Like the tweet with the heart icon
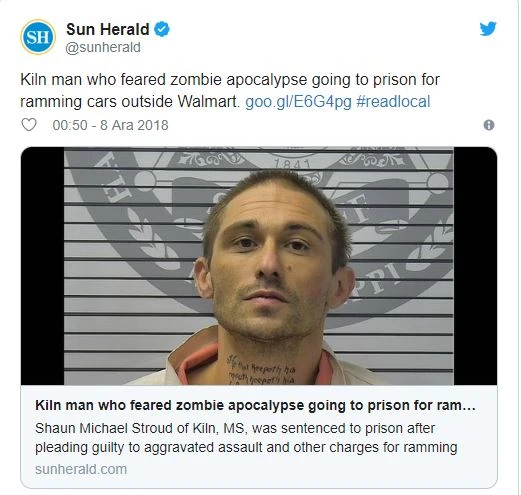Screen dimensions: 521x495 29,125
